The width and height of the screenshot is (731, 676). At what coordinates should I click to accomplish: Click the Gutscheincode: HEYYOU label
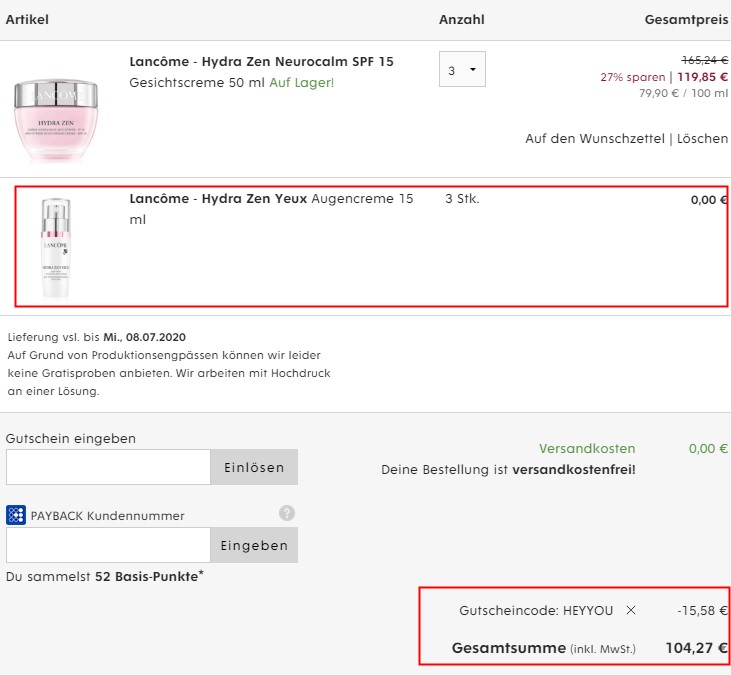[x=536, y=610]
